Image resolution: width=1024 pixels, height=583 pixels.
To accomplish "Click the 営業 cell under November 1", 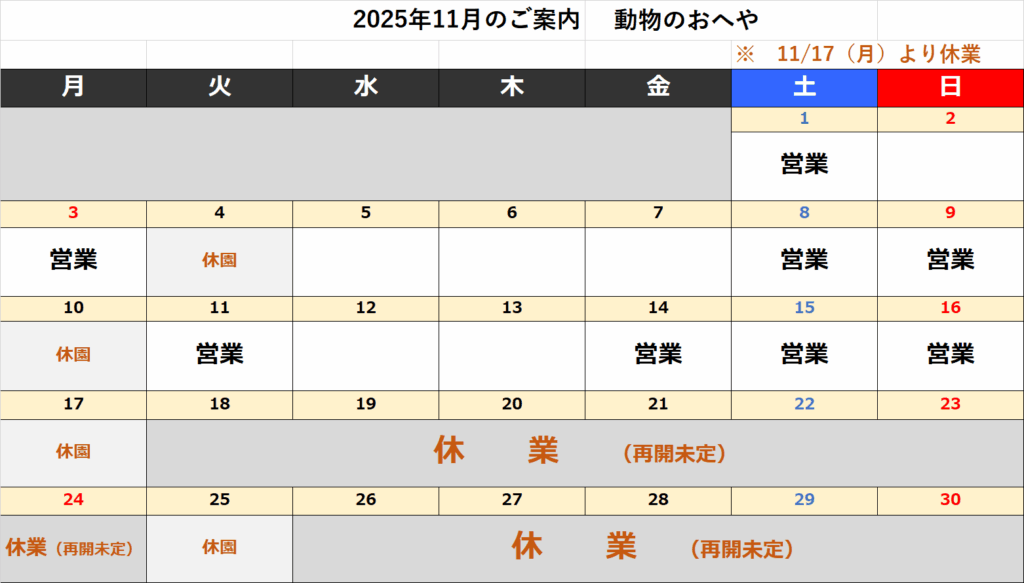I will [804, 165].
